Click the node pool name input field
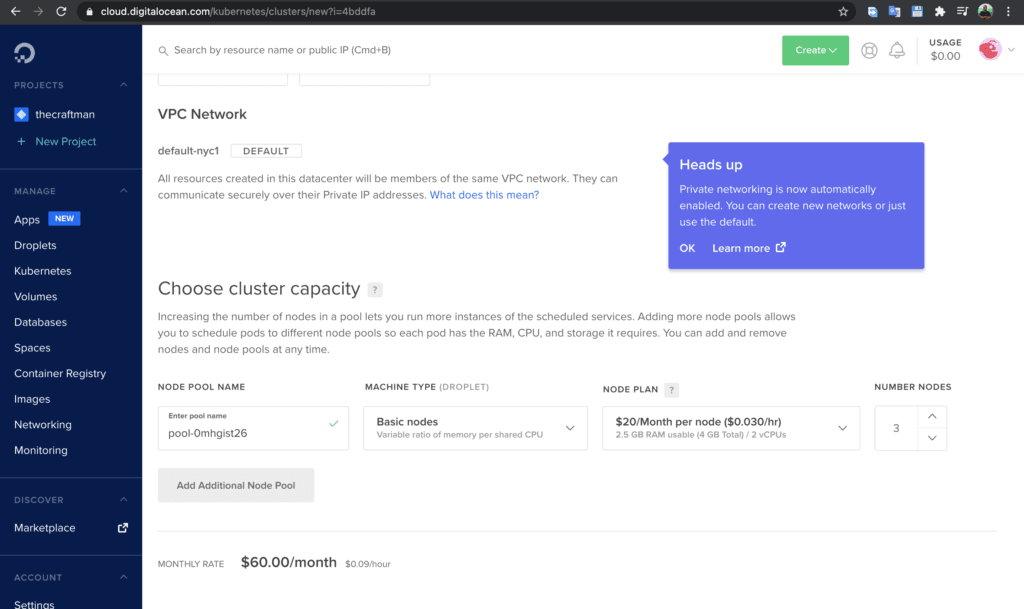Screen dimensions: 1024x609 pos(253,428)
